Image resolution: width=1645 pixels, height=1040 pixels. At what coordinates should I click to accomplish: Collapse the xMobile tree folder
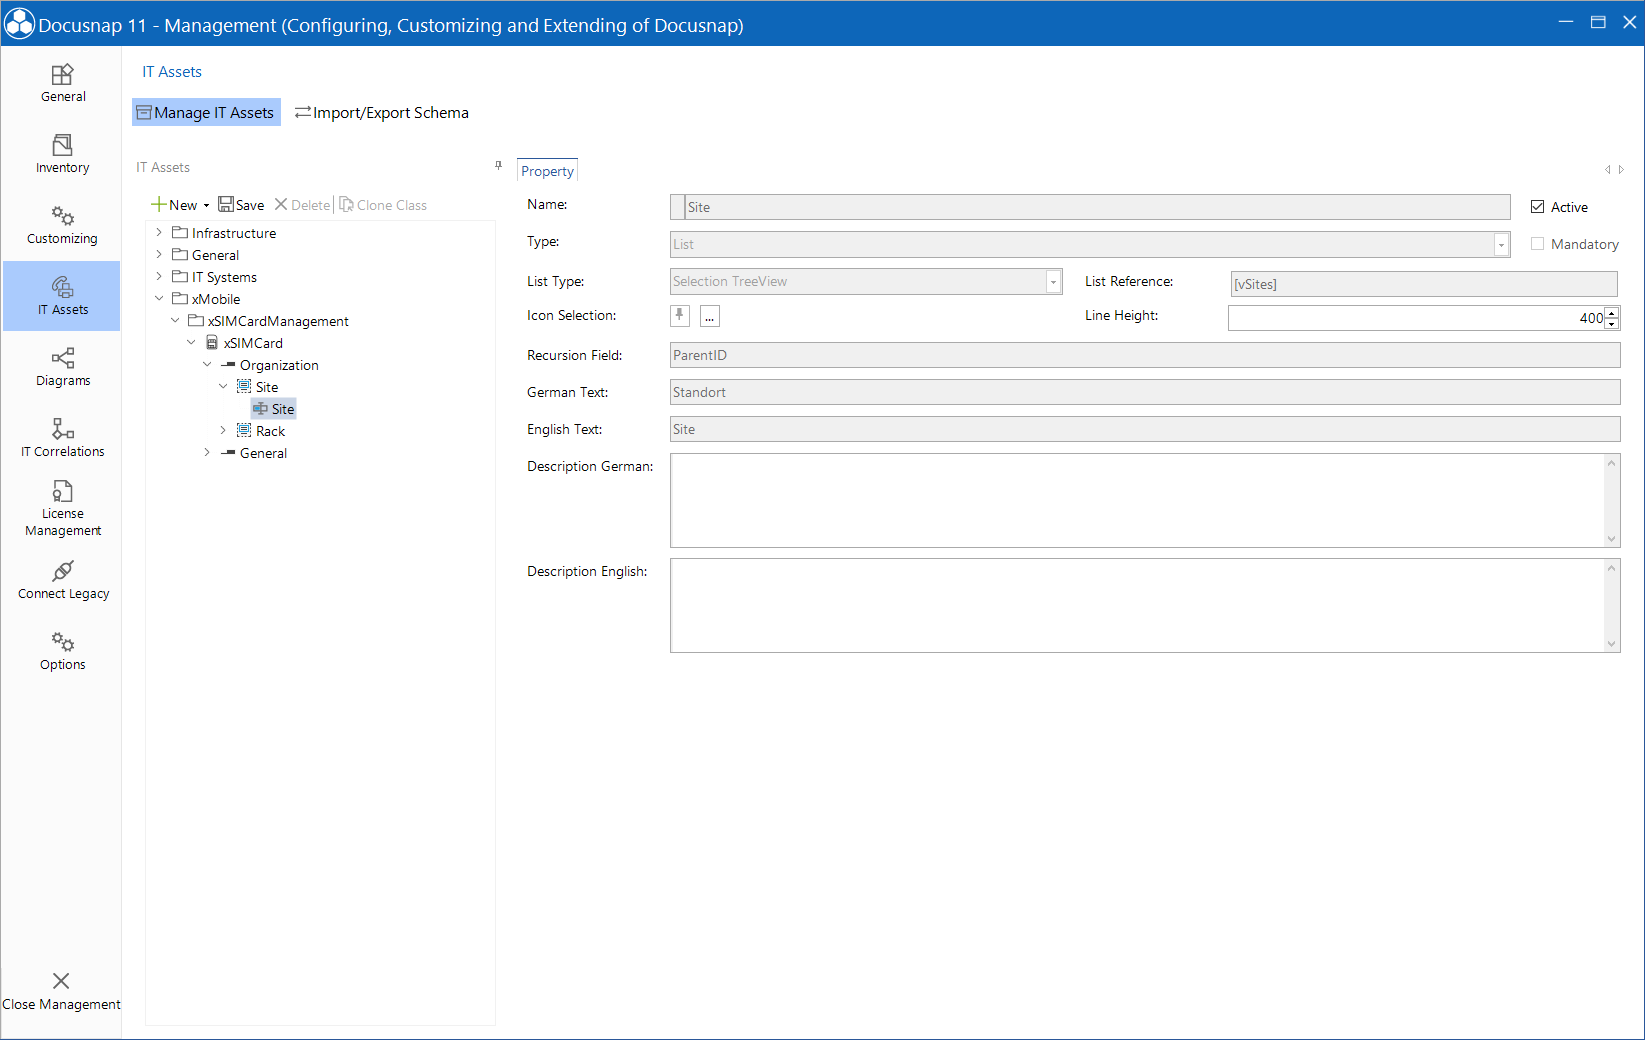click(x=159, y=299)
